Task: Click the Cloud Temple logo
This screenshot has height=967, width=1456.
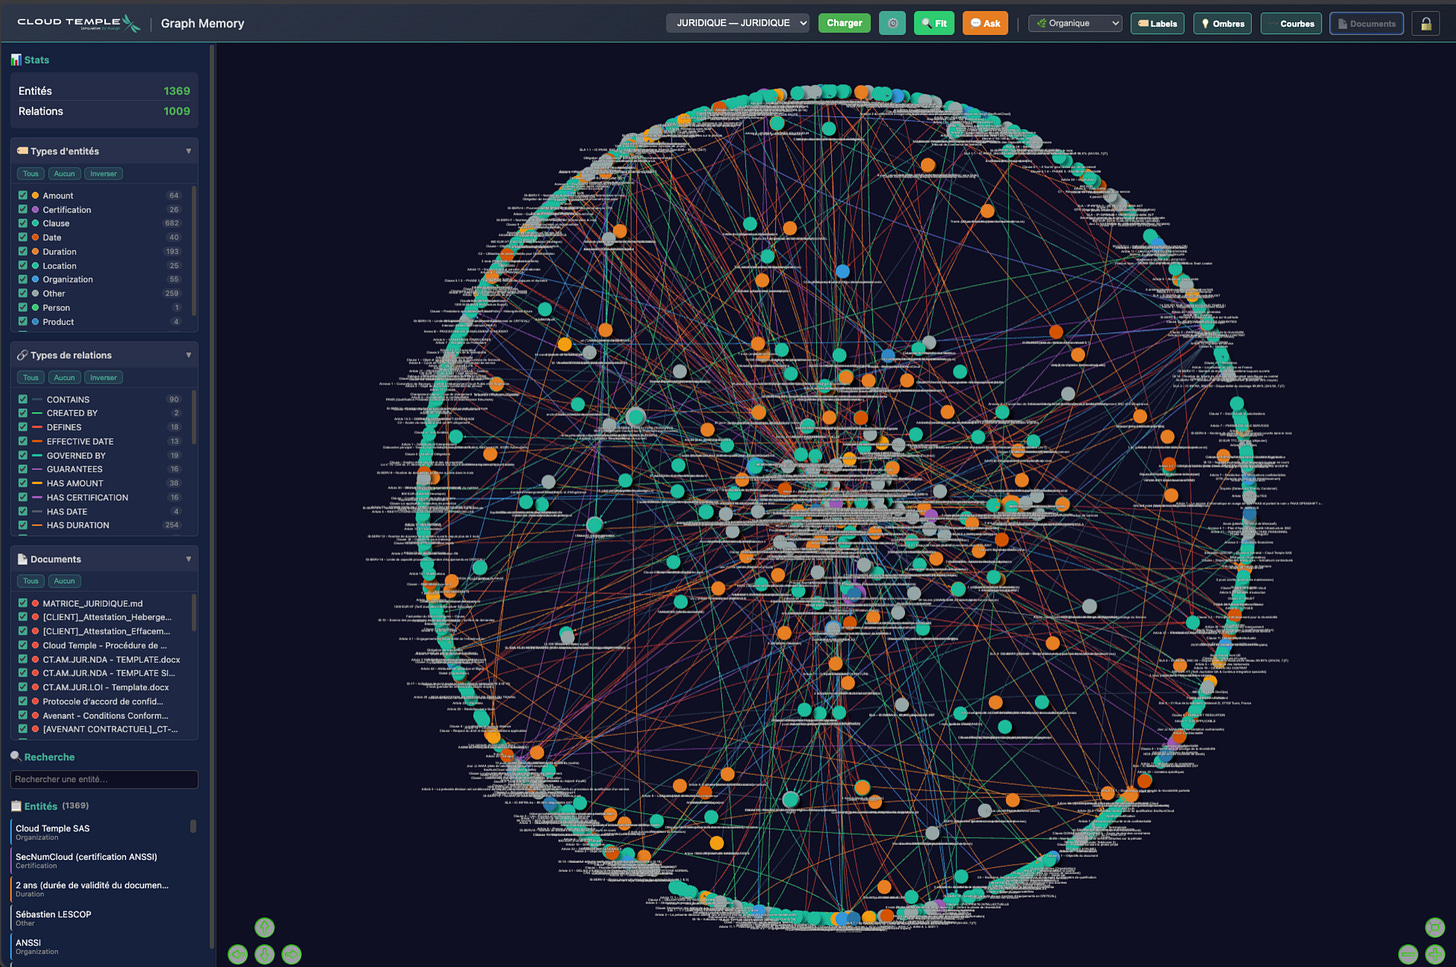Action: 78,23
